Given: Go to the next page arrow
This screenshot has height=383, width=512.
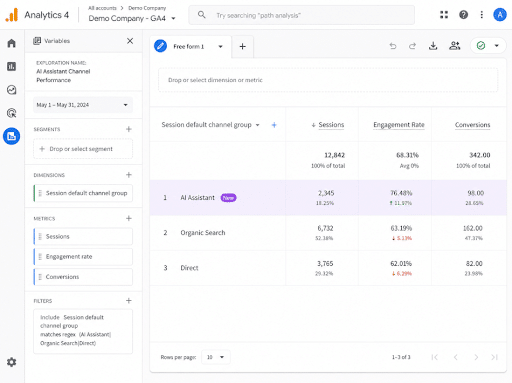Looking at the screenshot, I should click(x=476, y=357).
